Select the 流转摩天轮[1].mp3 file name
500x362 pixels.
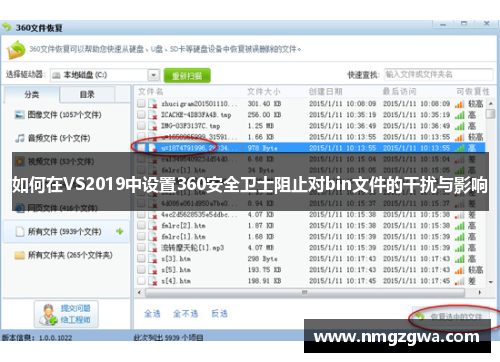(x=192, y=248)
